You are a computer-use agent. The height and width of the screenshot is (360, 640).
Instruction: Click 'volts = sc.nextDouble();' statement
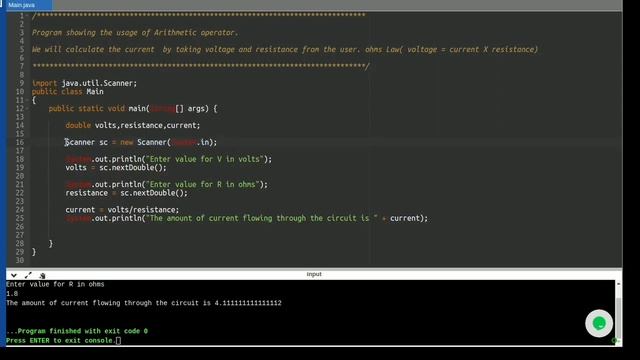[116, 168]
